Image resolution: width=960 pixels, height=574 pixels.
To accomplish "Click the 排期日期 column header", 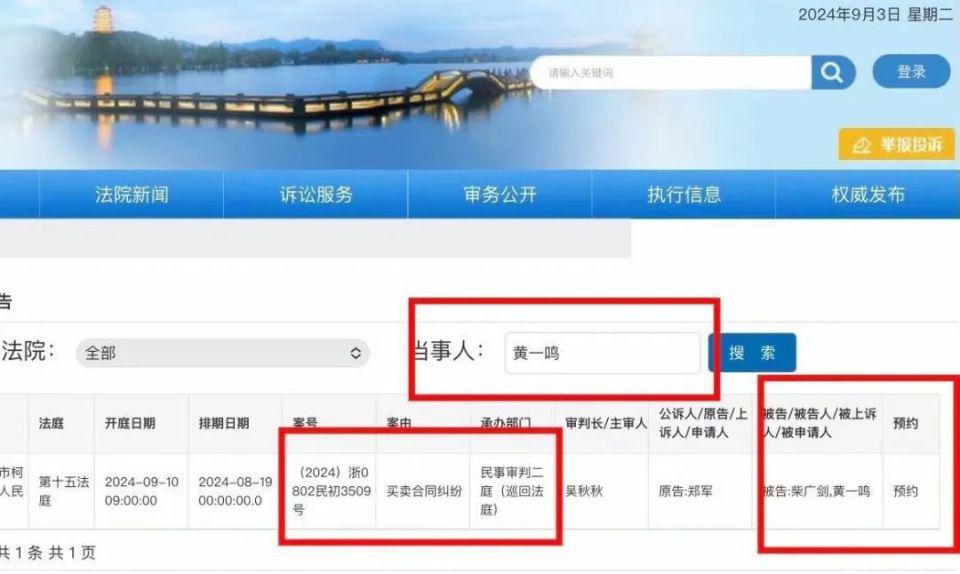I will [x=224, y=423].
